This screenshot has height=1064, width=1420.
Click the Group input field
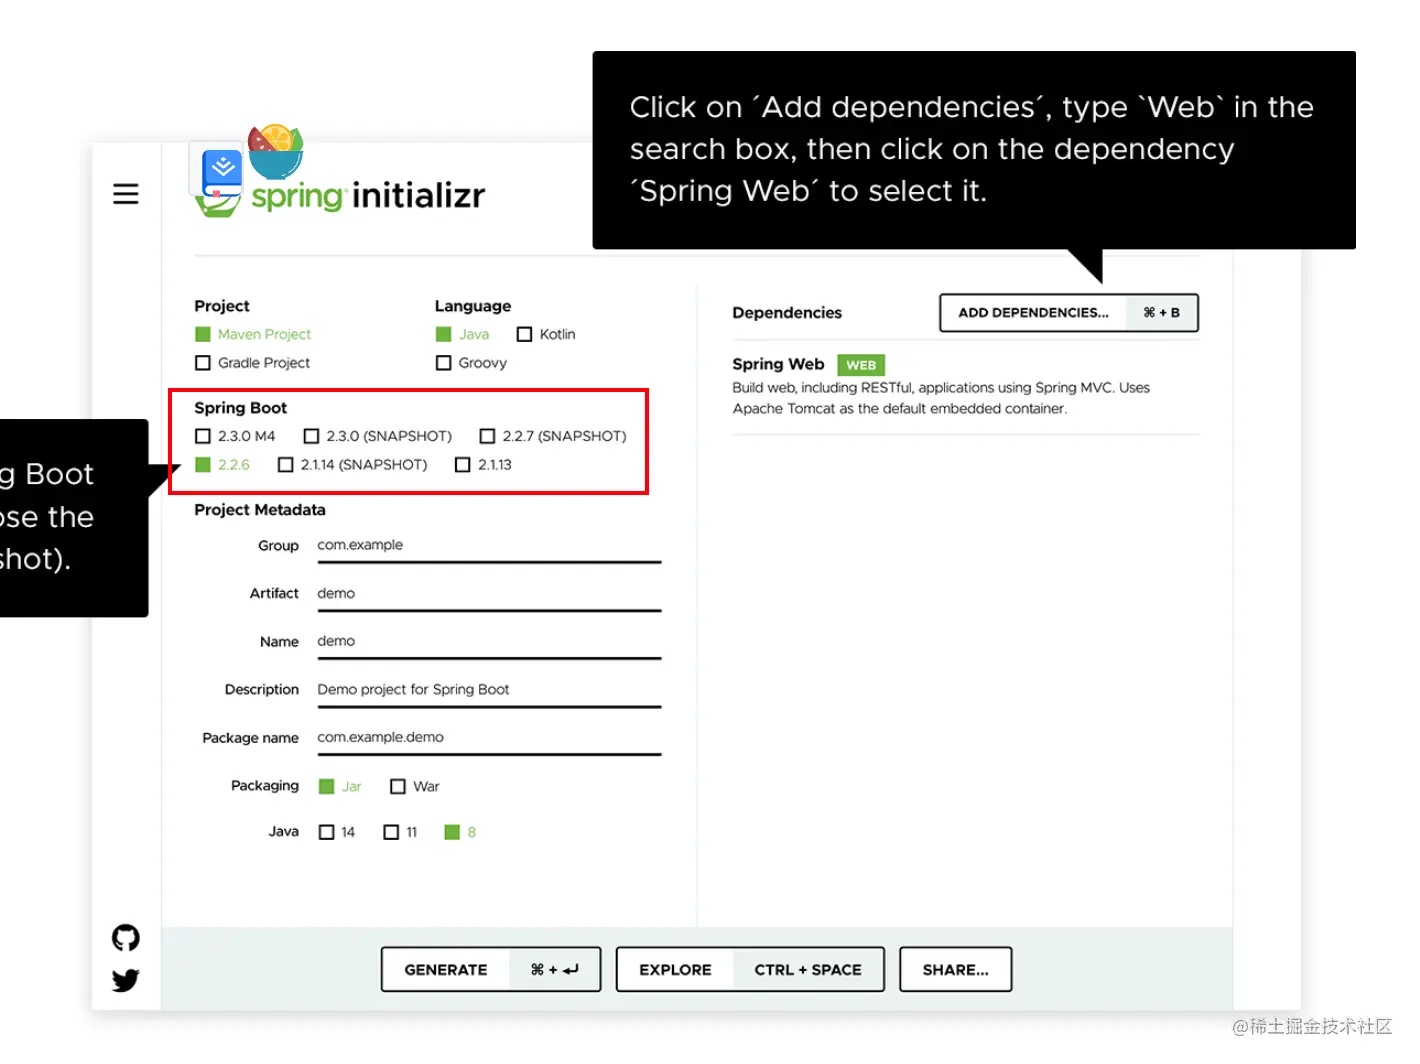[x=489, y=546]
